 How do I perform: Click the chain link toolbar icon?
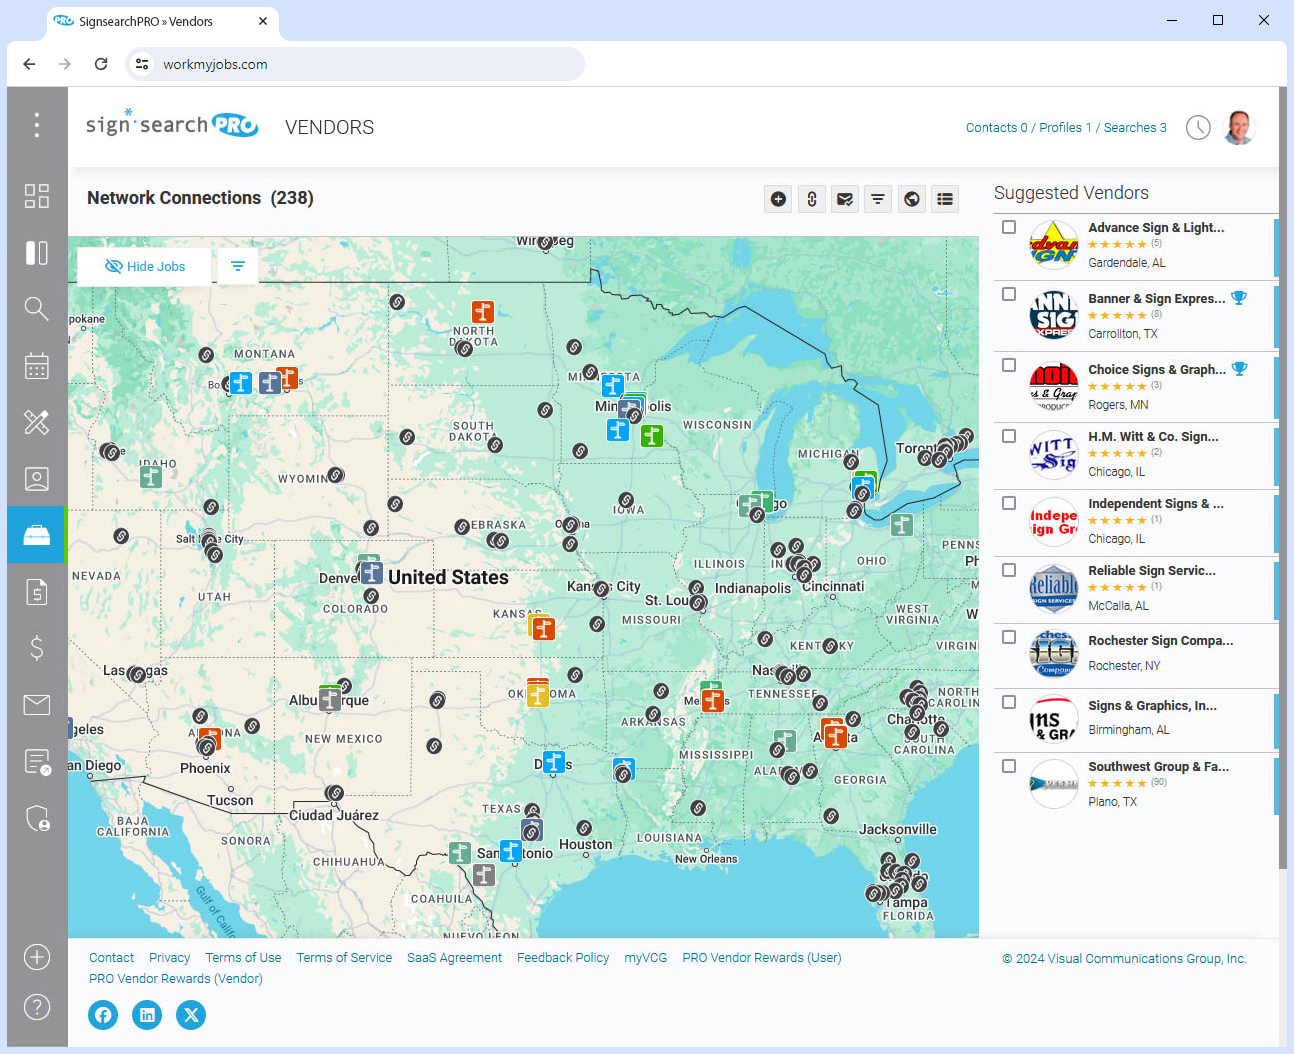[x=812, y=199]
